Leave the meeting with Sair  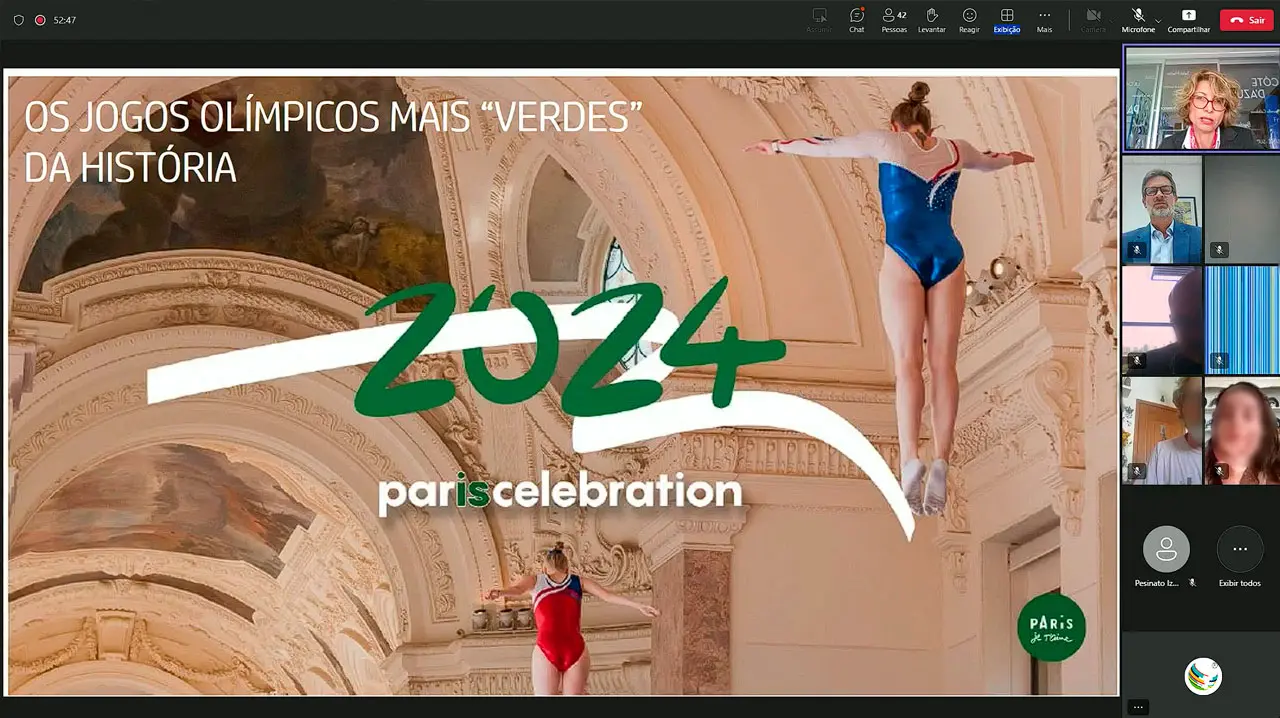[1246, 20]
